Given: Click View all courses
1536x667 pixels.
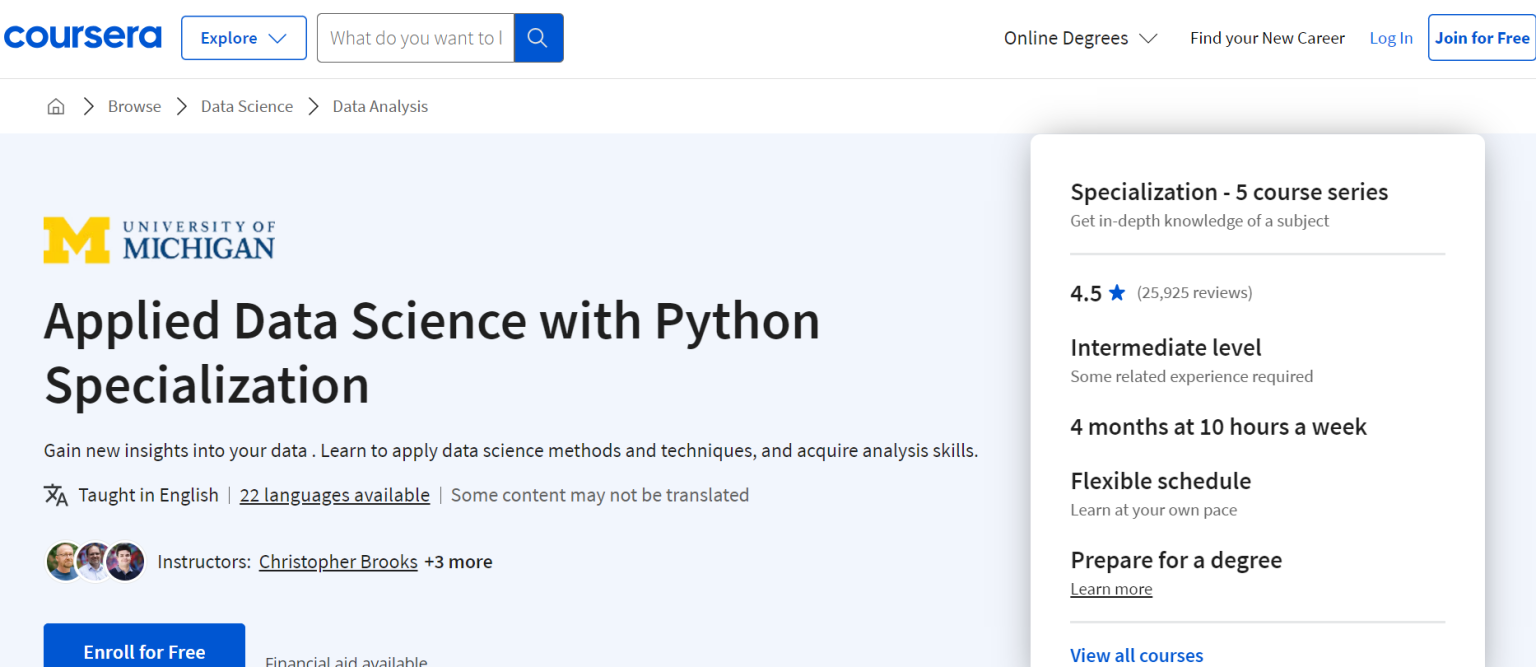Looking at the screenshot, I should 1136,655.
